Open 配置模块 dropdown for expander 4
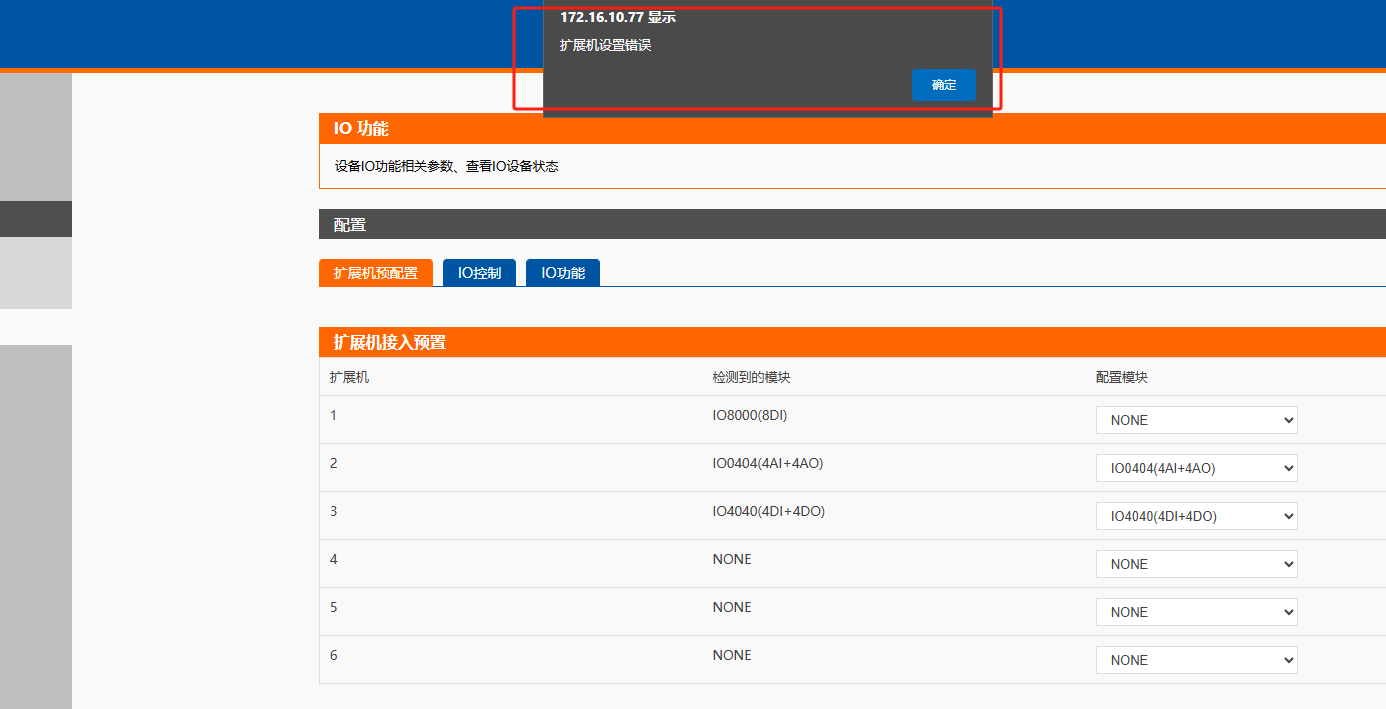Screen dimensions: 1386x709 click(x=1196, y=564)
